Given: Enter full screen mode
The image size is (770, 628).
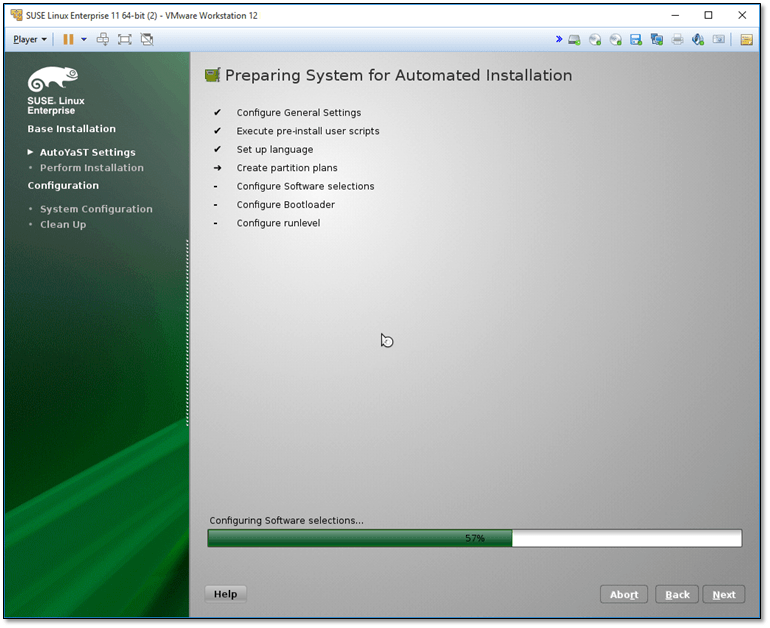Looking at the screenshot, I should pos(125,39).
